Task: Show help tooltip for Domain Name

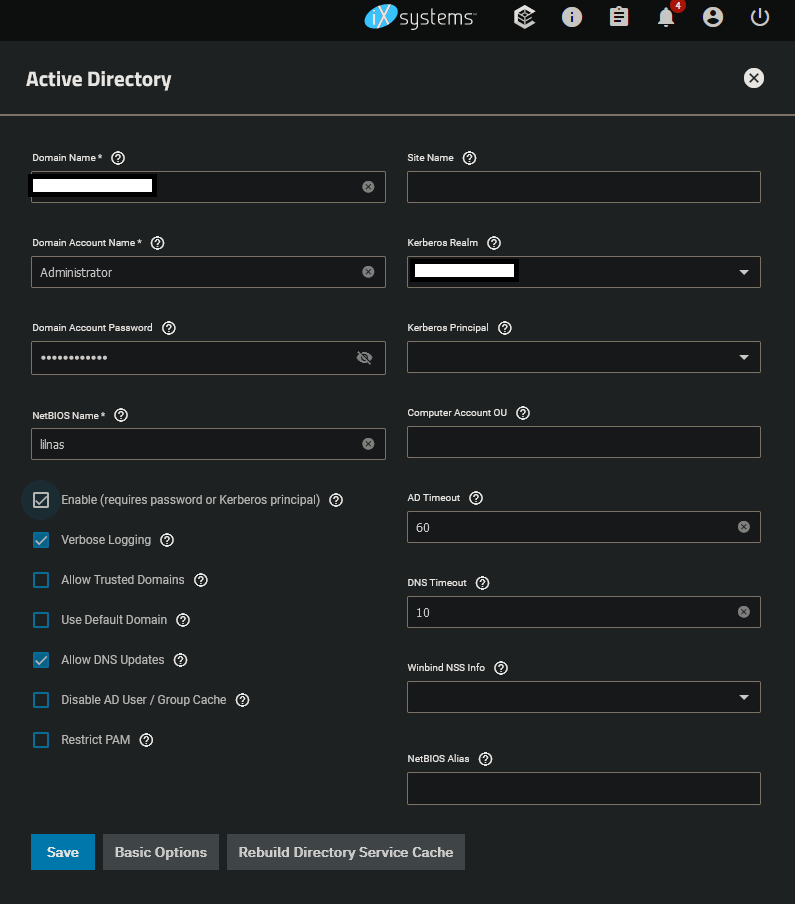Action: [x=118, y=158]
